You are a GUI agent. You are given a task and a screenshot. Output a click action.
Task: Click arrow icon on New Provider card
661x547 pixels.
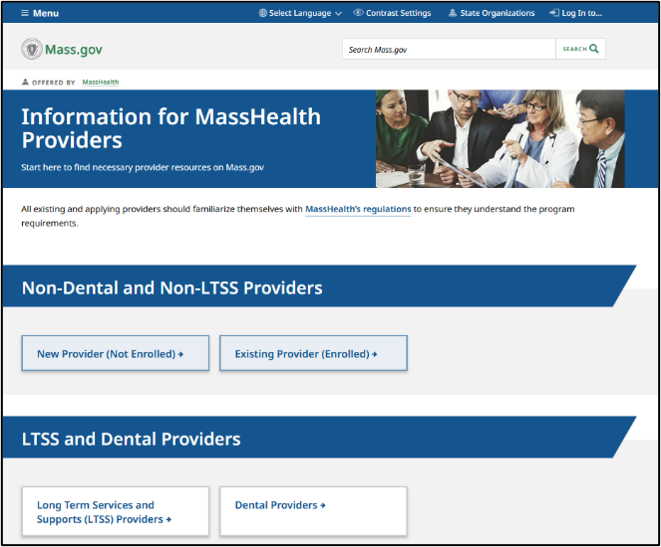pos(180,354)
